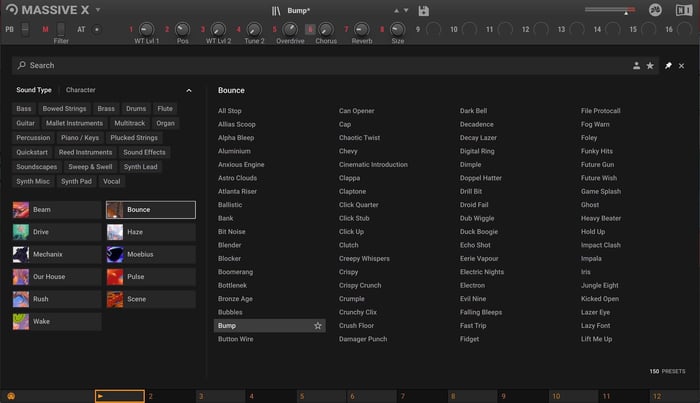Click the Massive X logo icon
Screen dimensions: 700x403
point(12,9)
